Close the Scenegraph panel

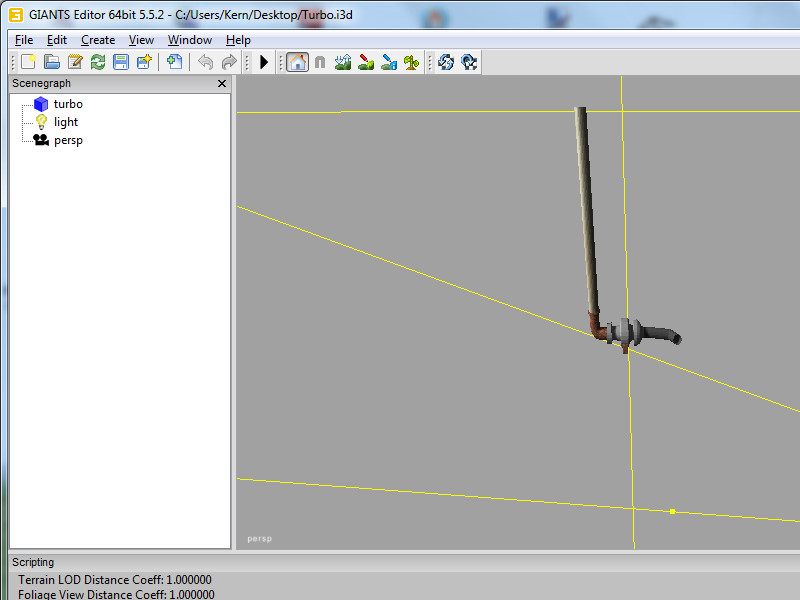(222, 84)
